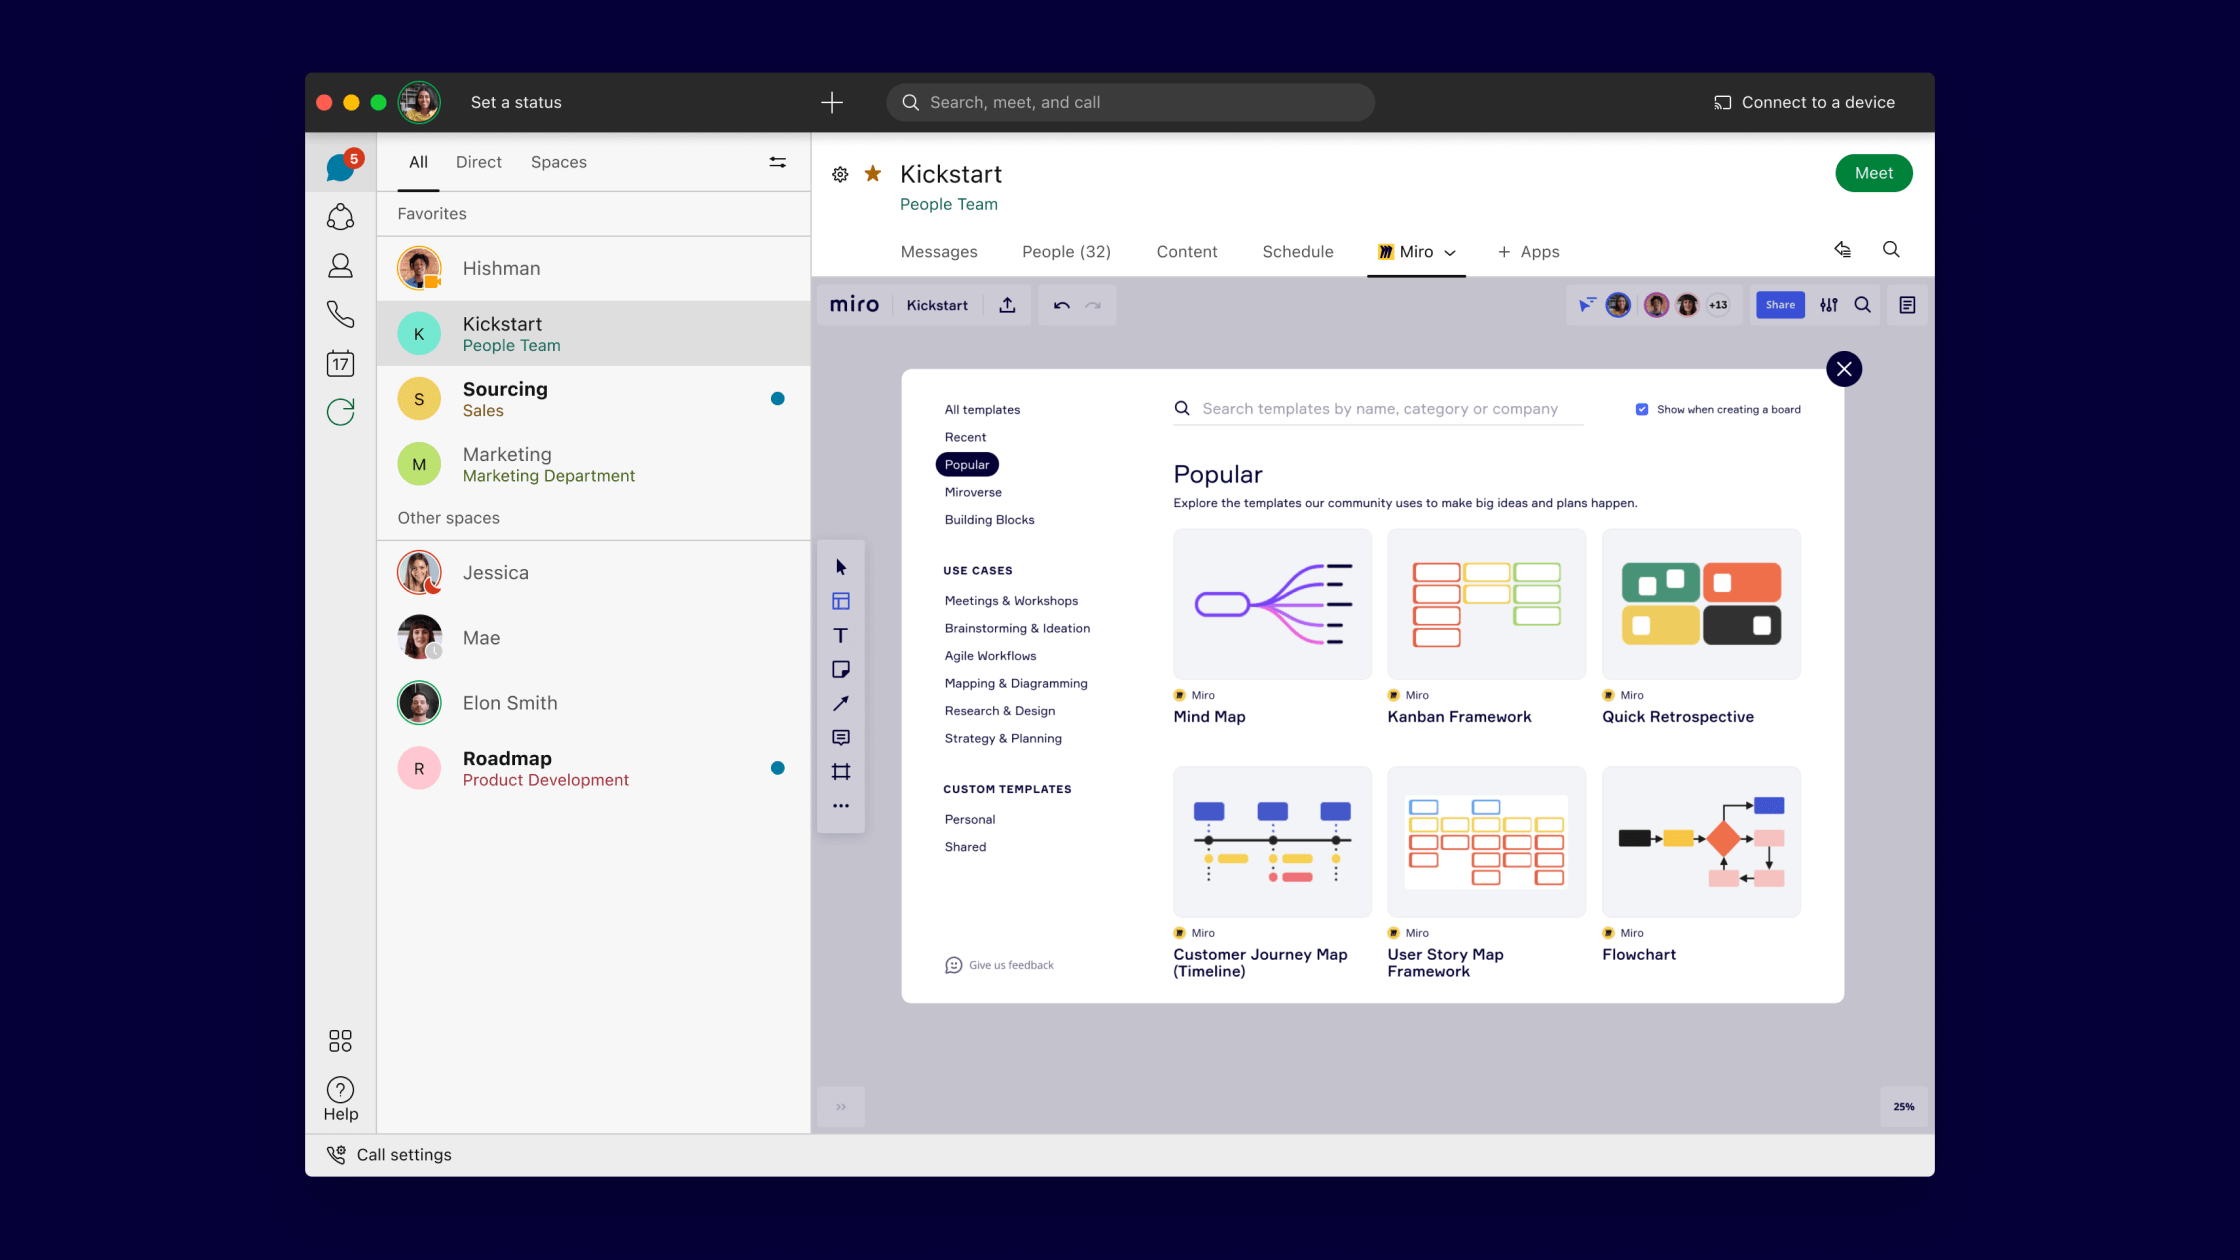
Task: Open the Kanban Framework template thumbnail
Action: point(1486,604)
